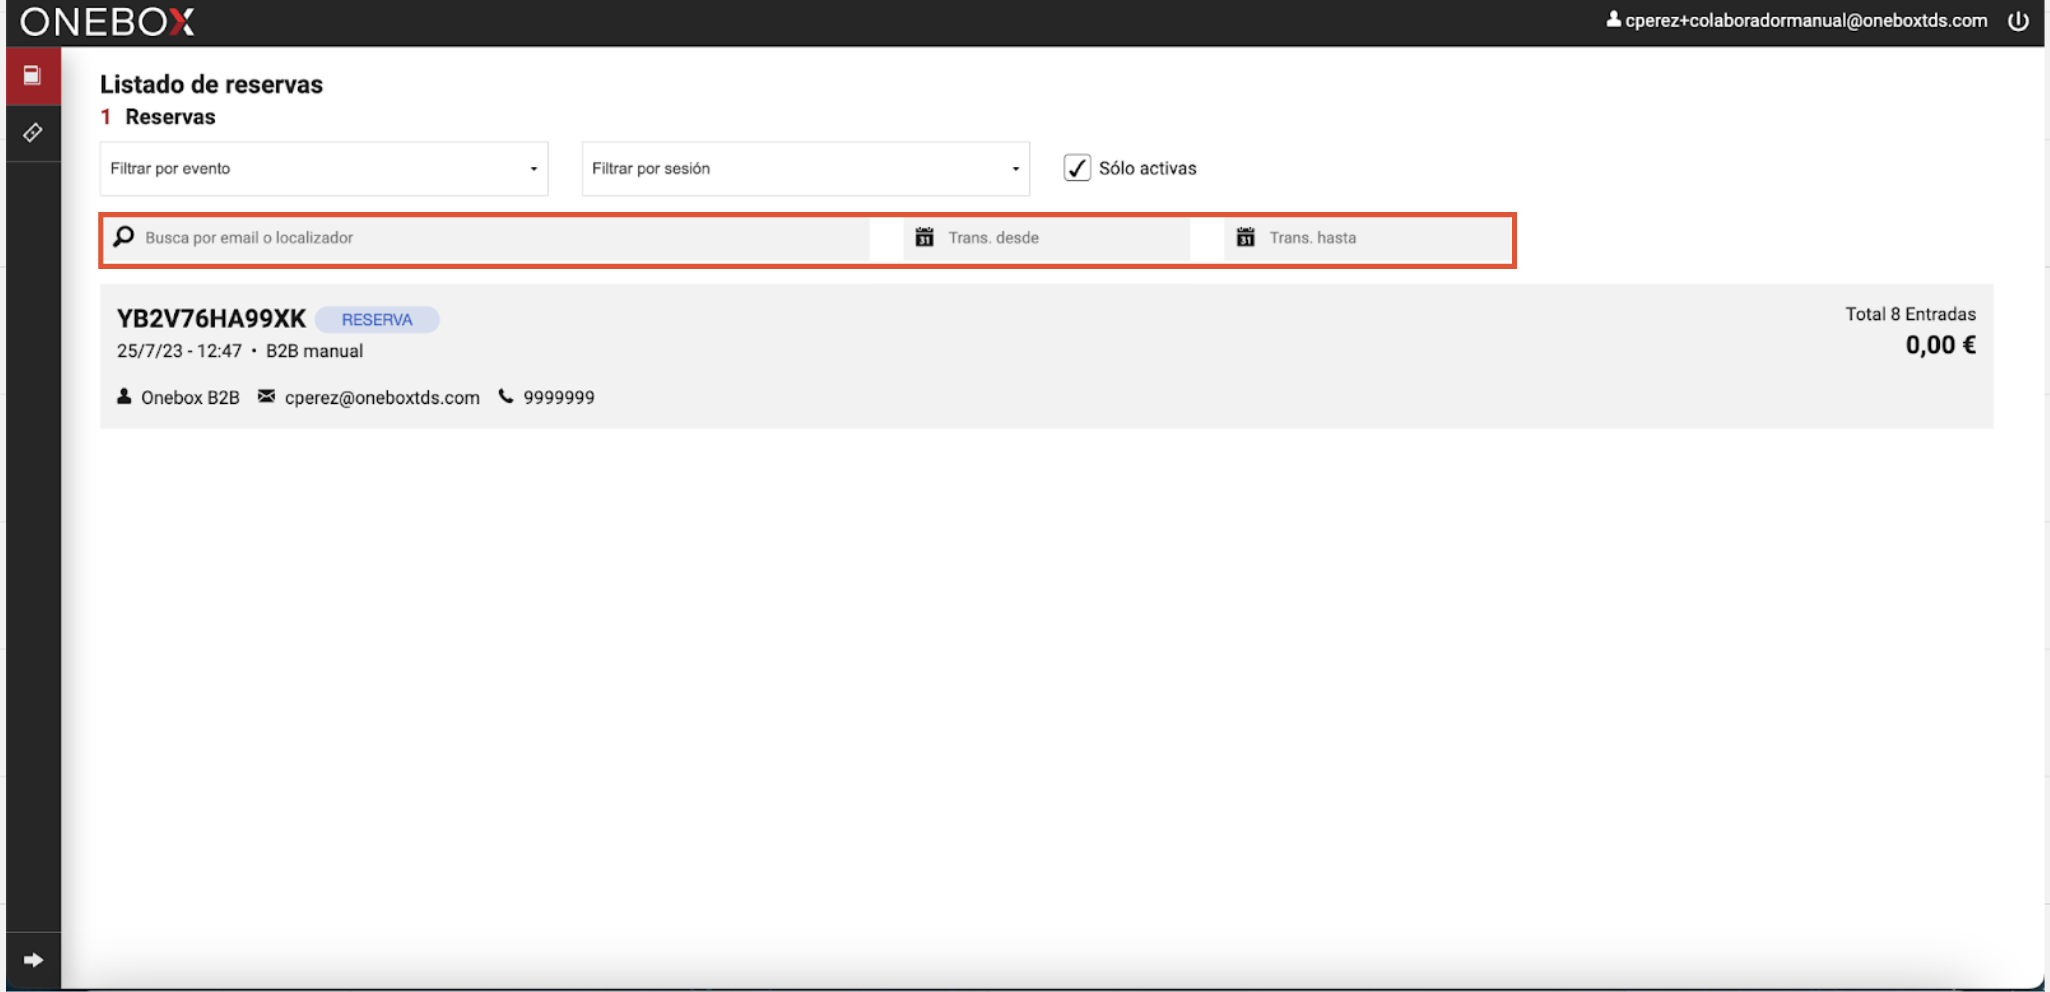Click the Total 8 Entradas label
2050x992 pixels.
(x=1910, y=314)
